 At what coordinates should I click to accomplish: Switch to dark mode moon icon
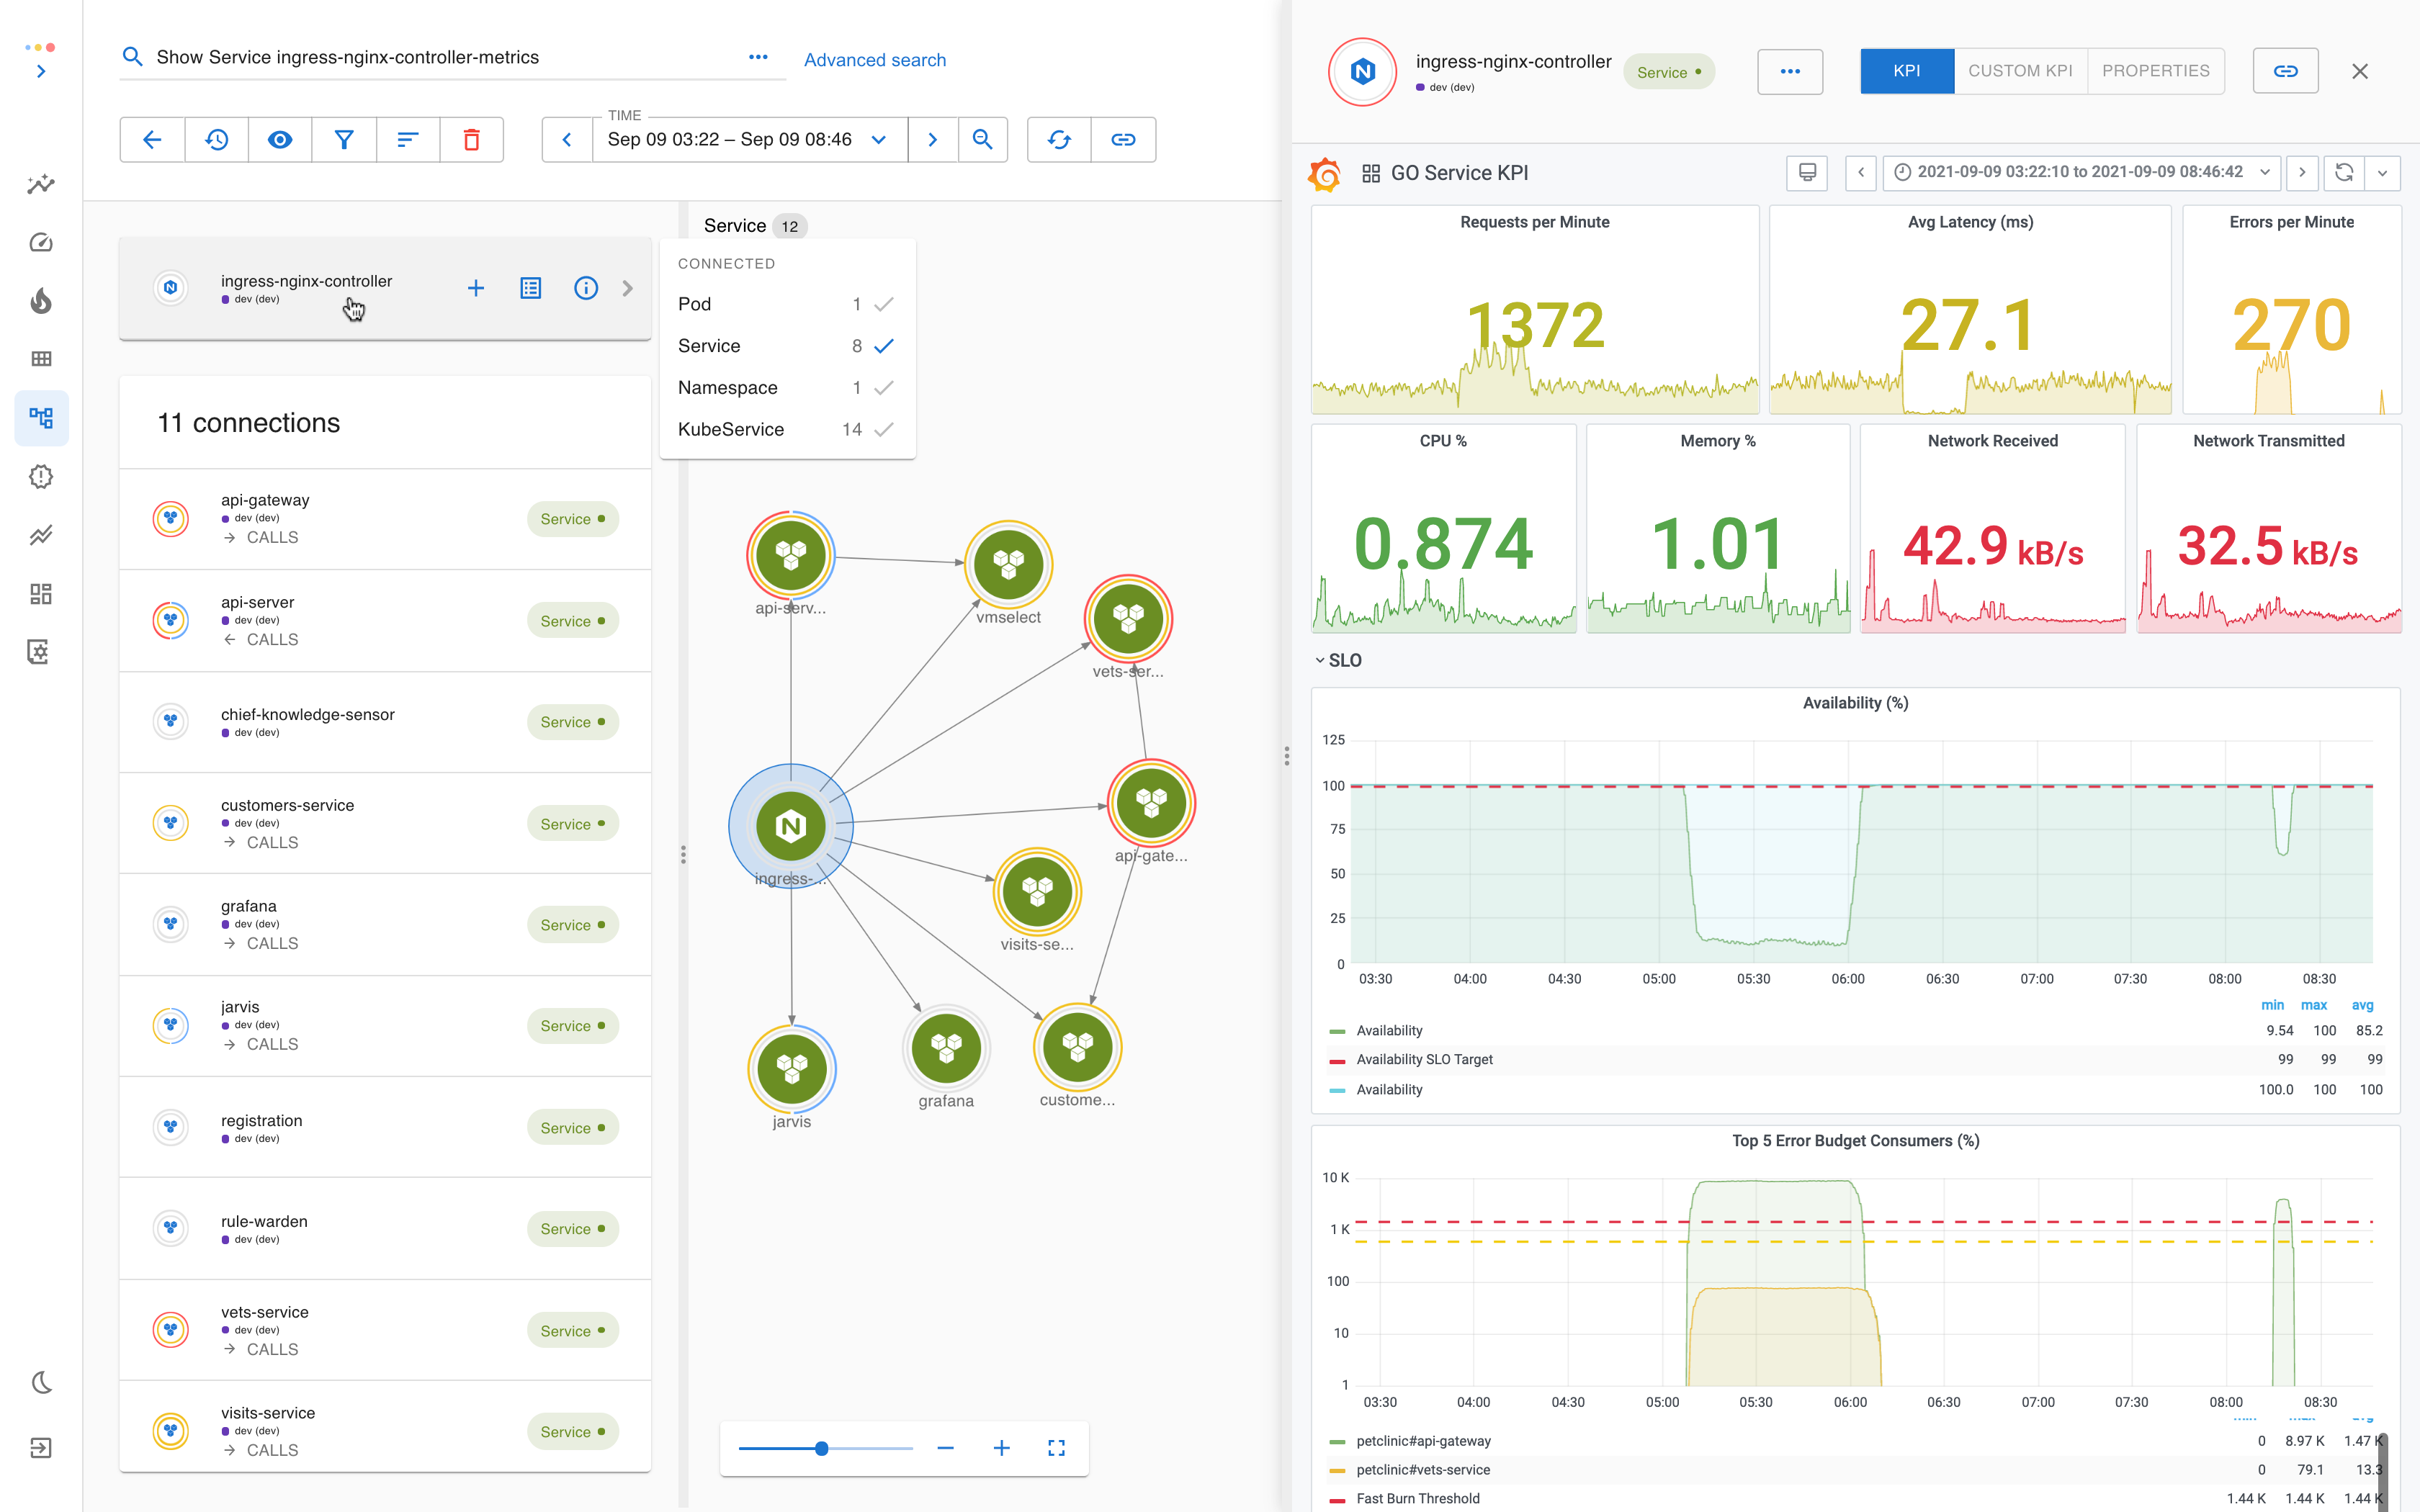click(41, 1383)
